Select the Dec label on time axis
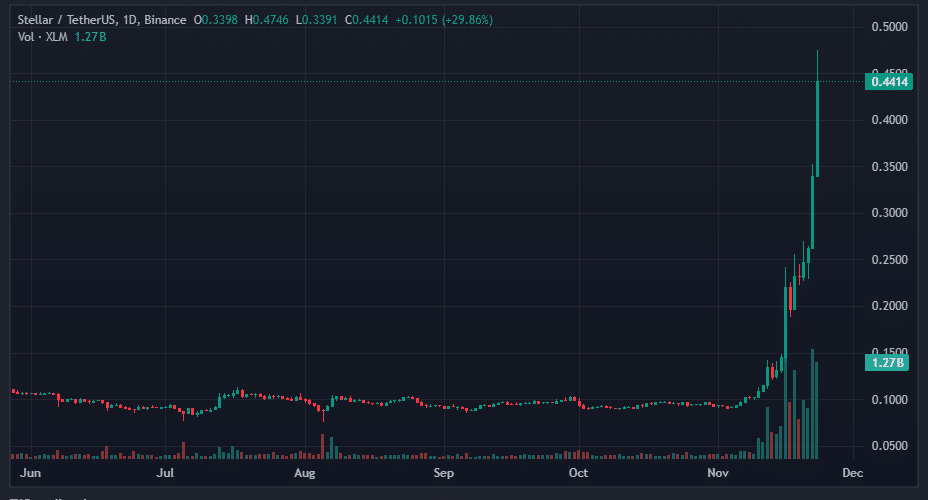 click(852, 471)
